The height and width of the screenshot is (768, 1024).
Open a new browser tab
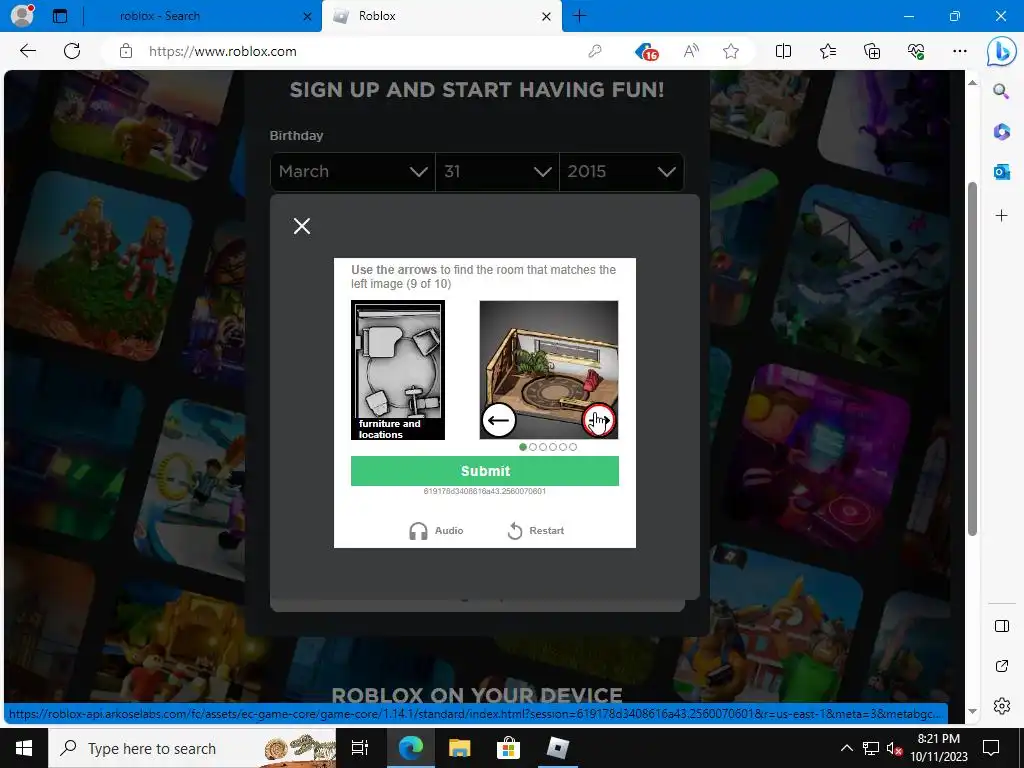579,16
